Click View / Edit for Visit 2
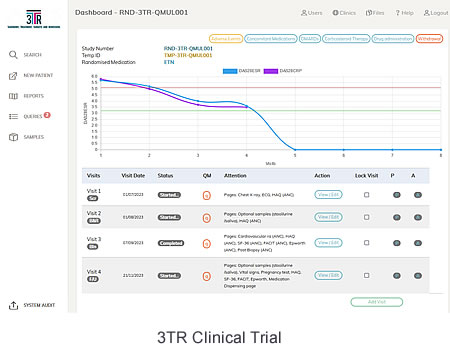The width and height of the screenshot is (450, 360). coord(328,217)
